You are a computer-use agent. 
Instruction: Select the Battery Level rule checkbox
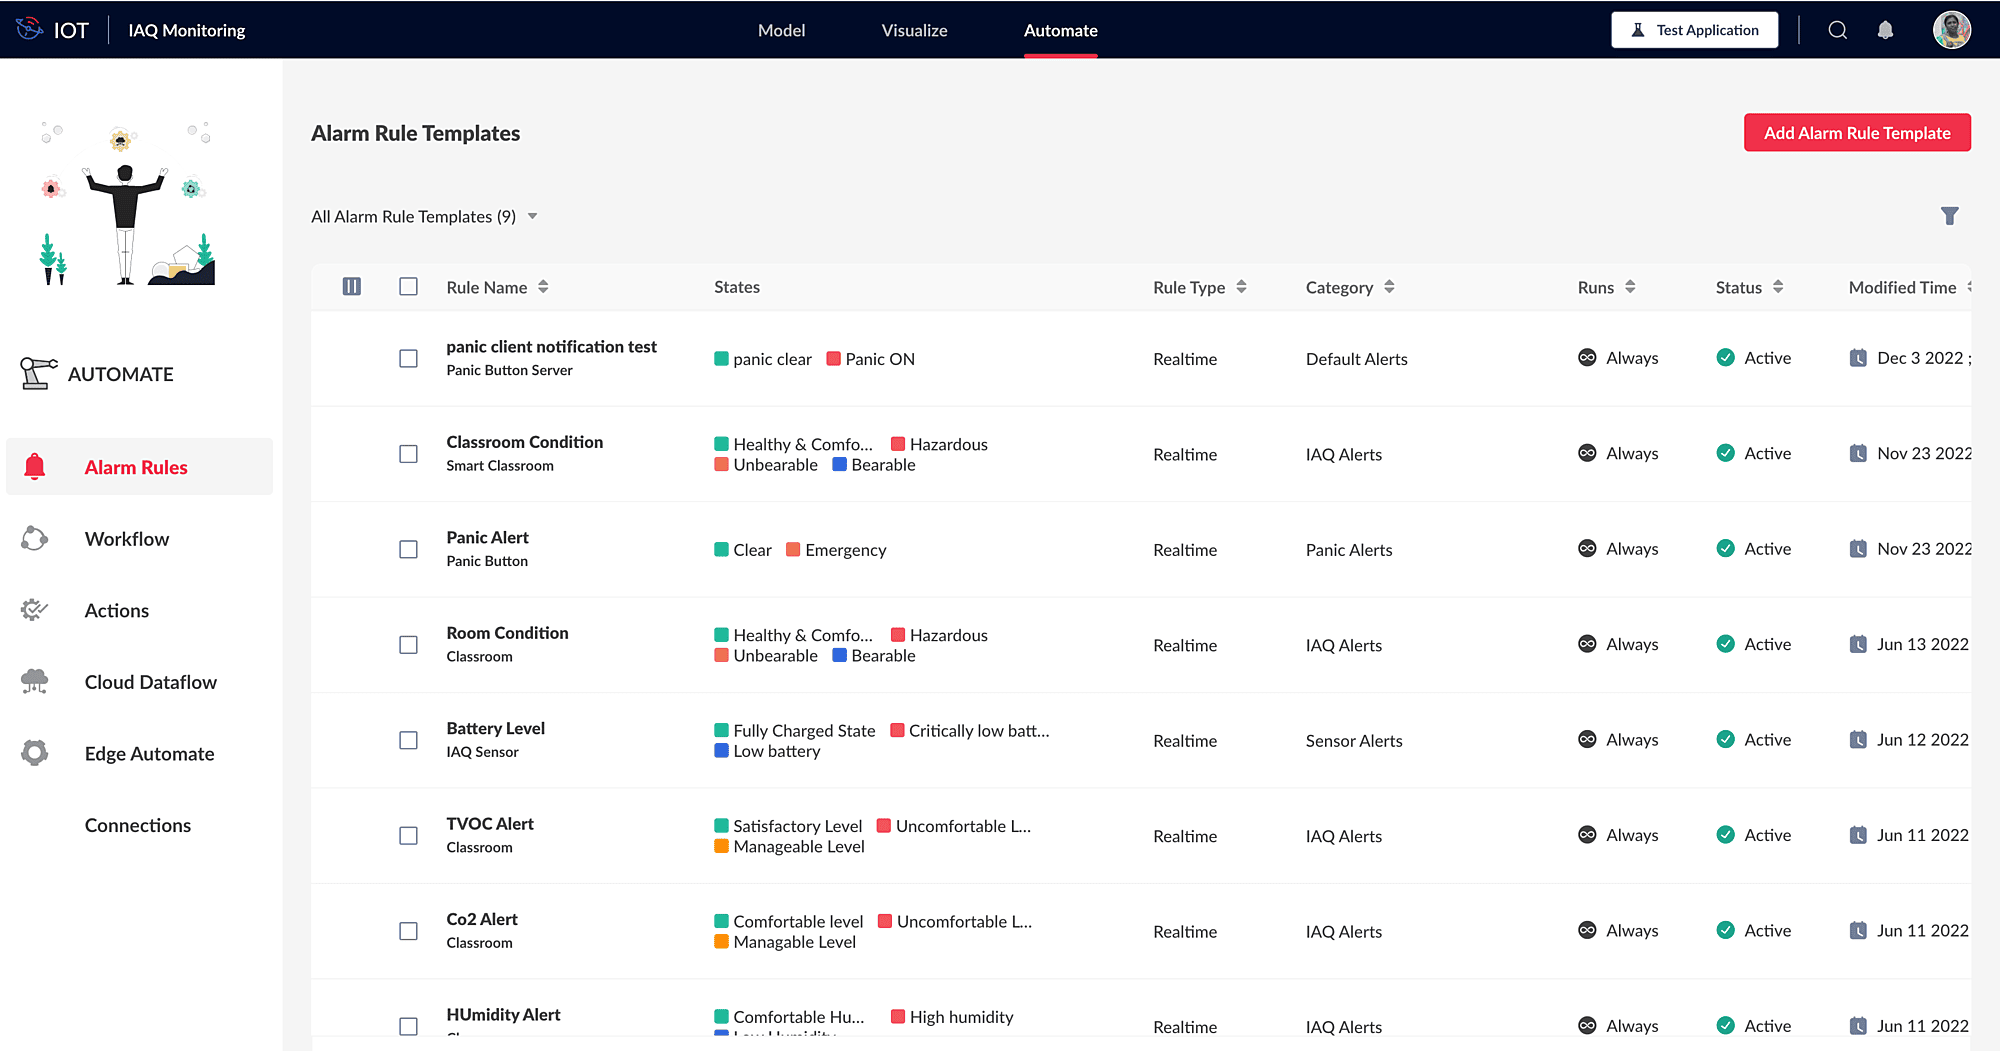pyautogui.click(x=408, y=740)
